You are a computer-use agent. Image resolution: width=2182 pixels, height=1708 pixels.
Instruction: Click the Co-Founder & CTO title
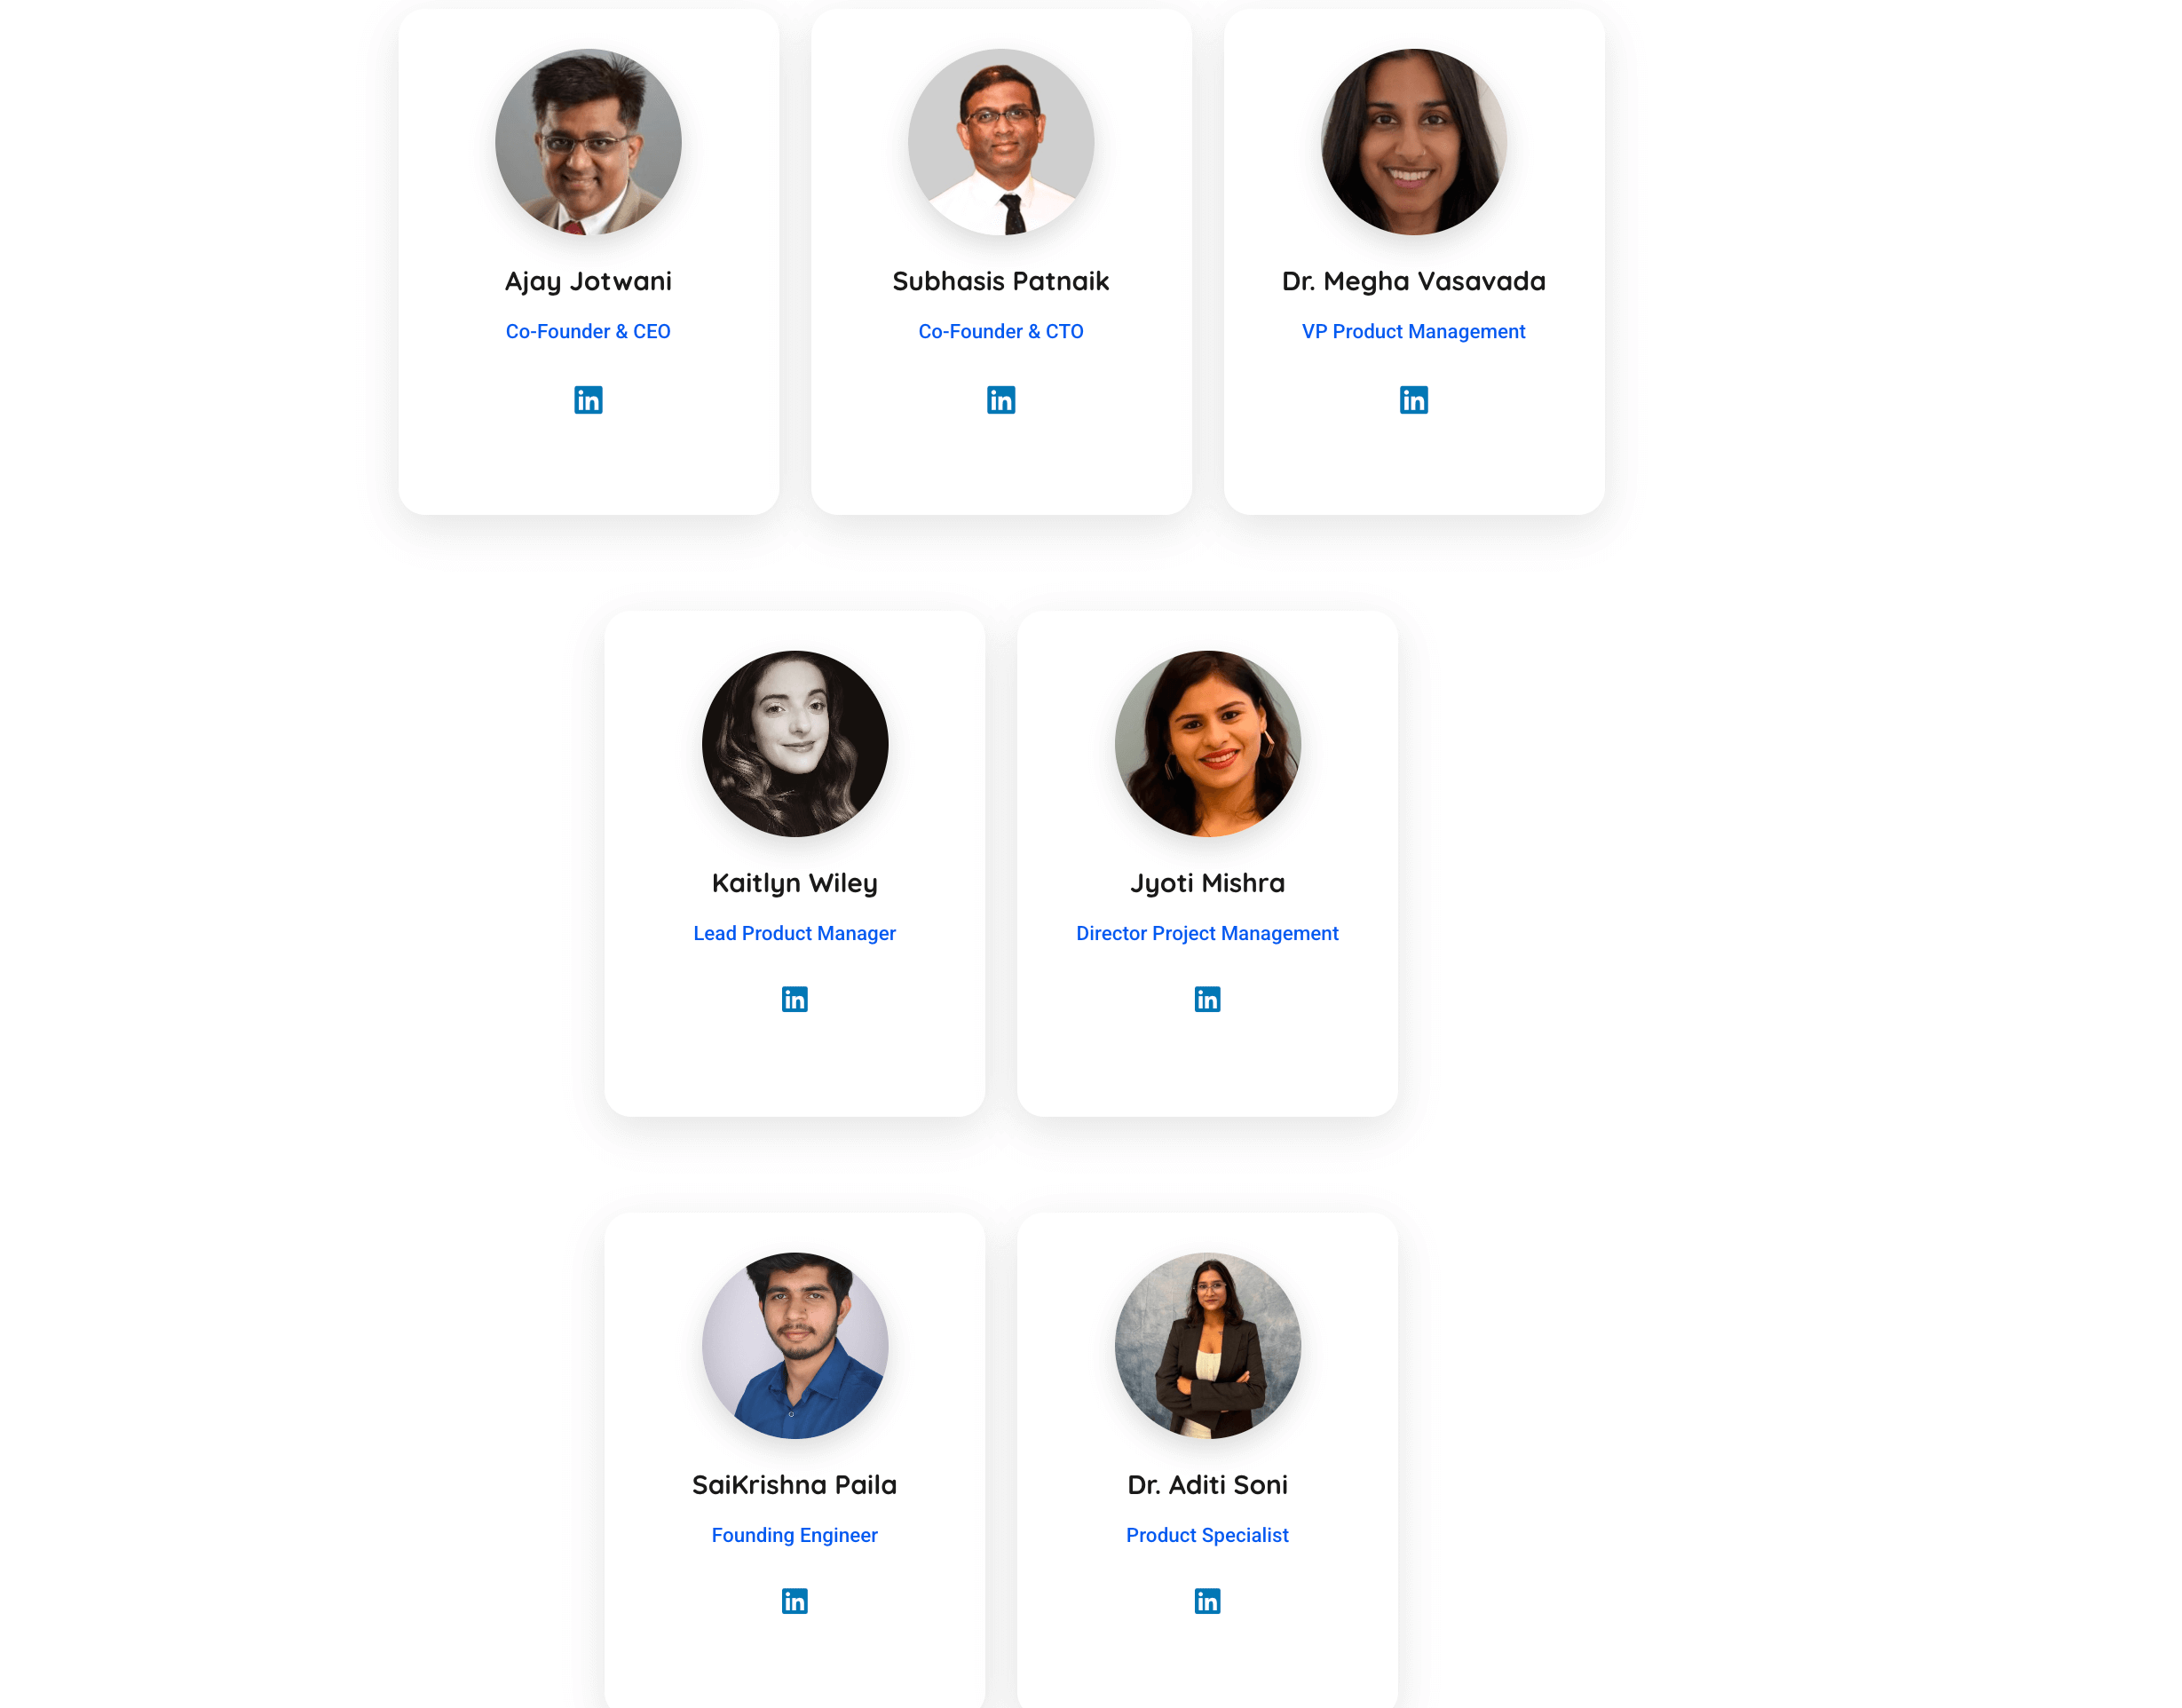(1000, 331)
